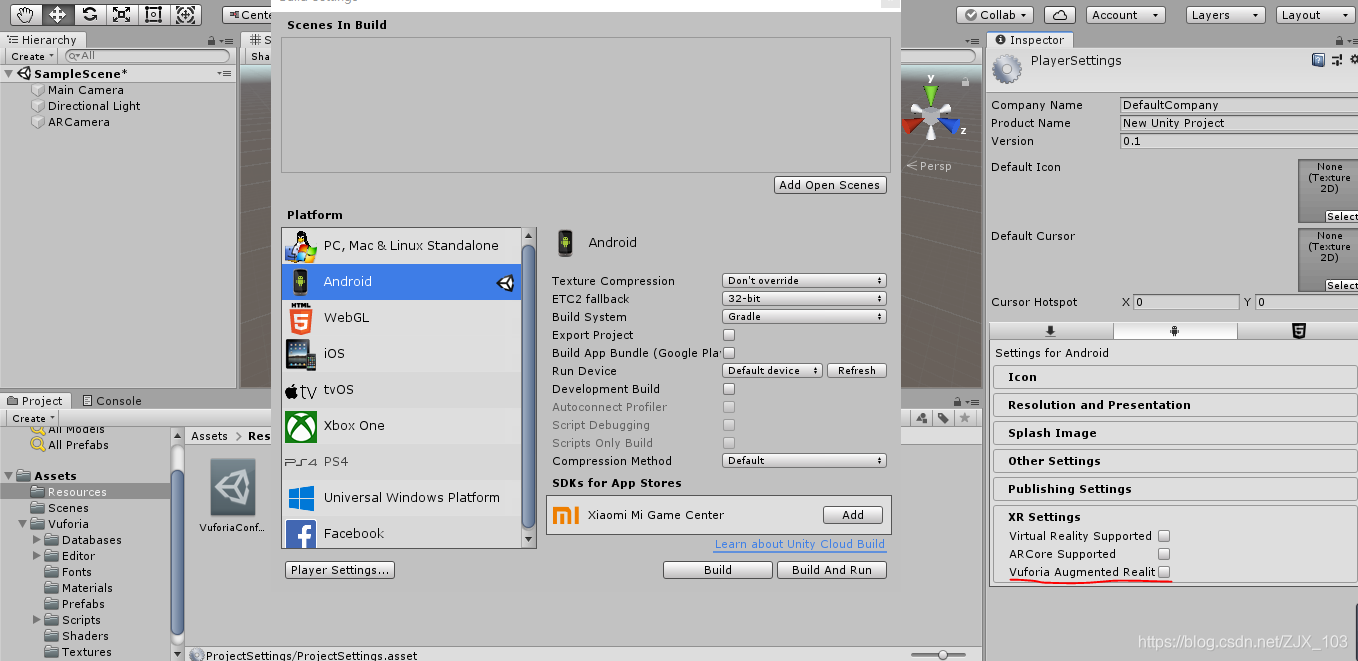
Task: Click Refresh run device button
Action: [857, 371]
